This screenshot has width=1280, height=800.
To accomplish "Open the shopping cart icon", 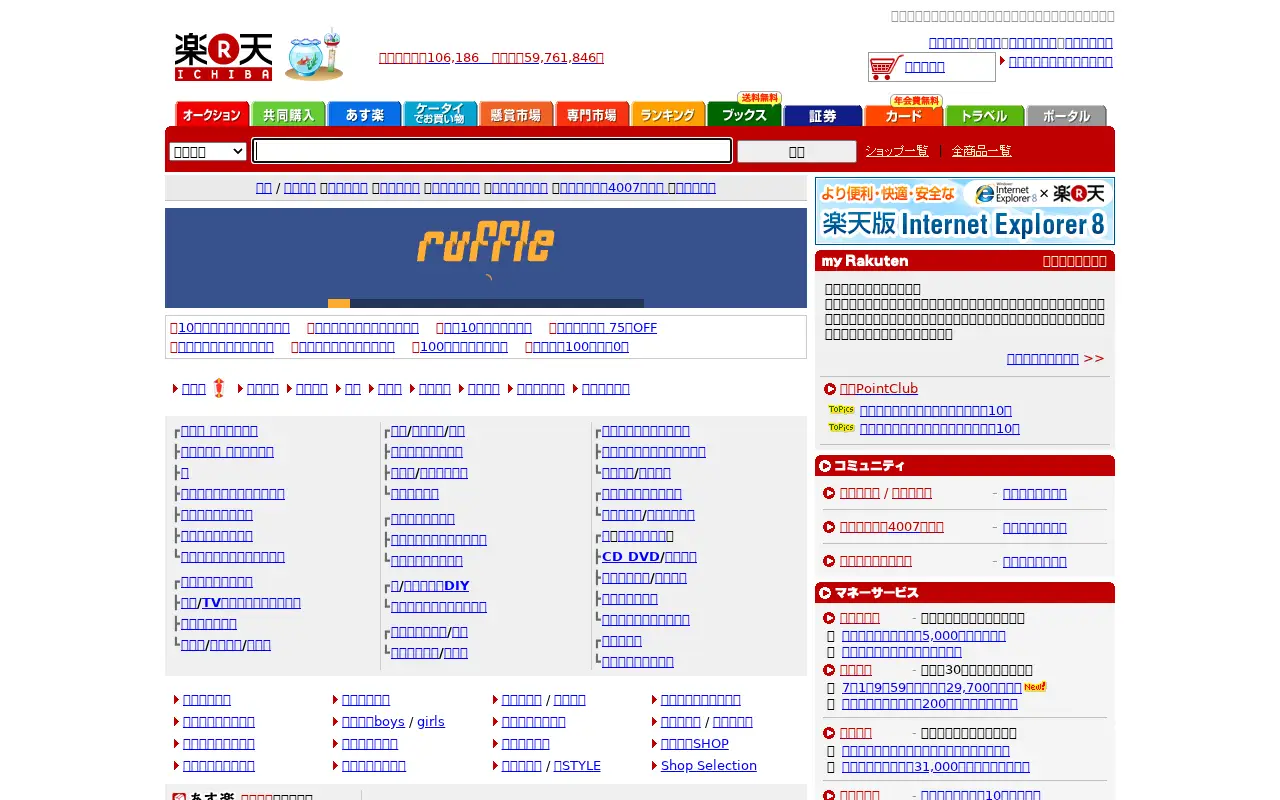I will coord(886,67).
